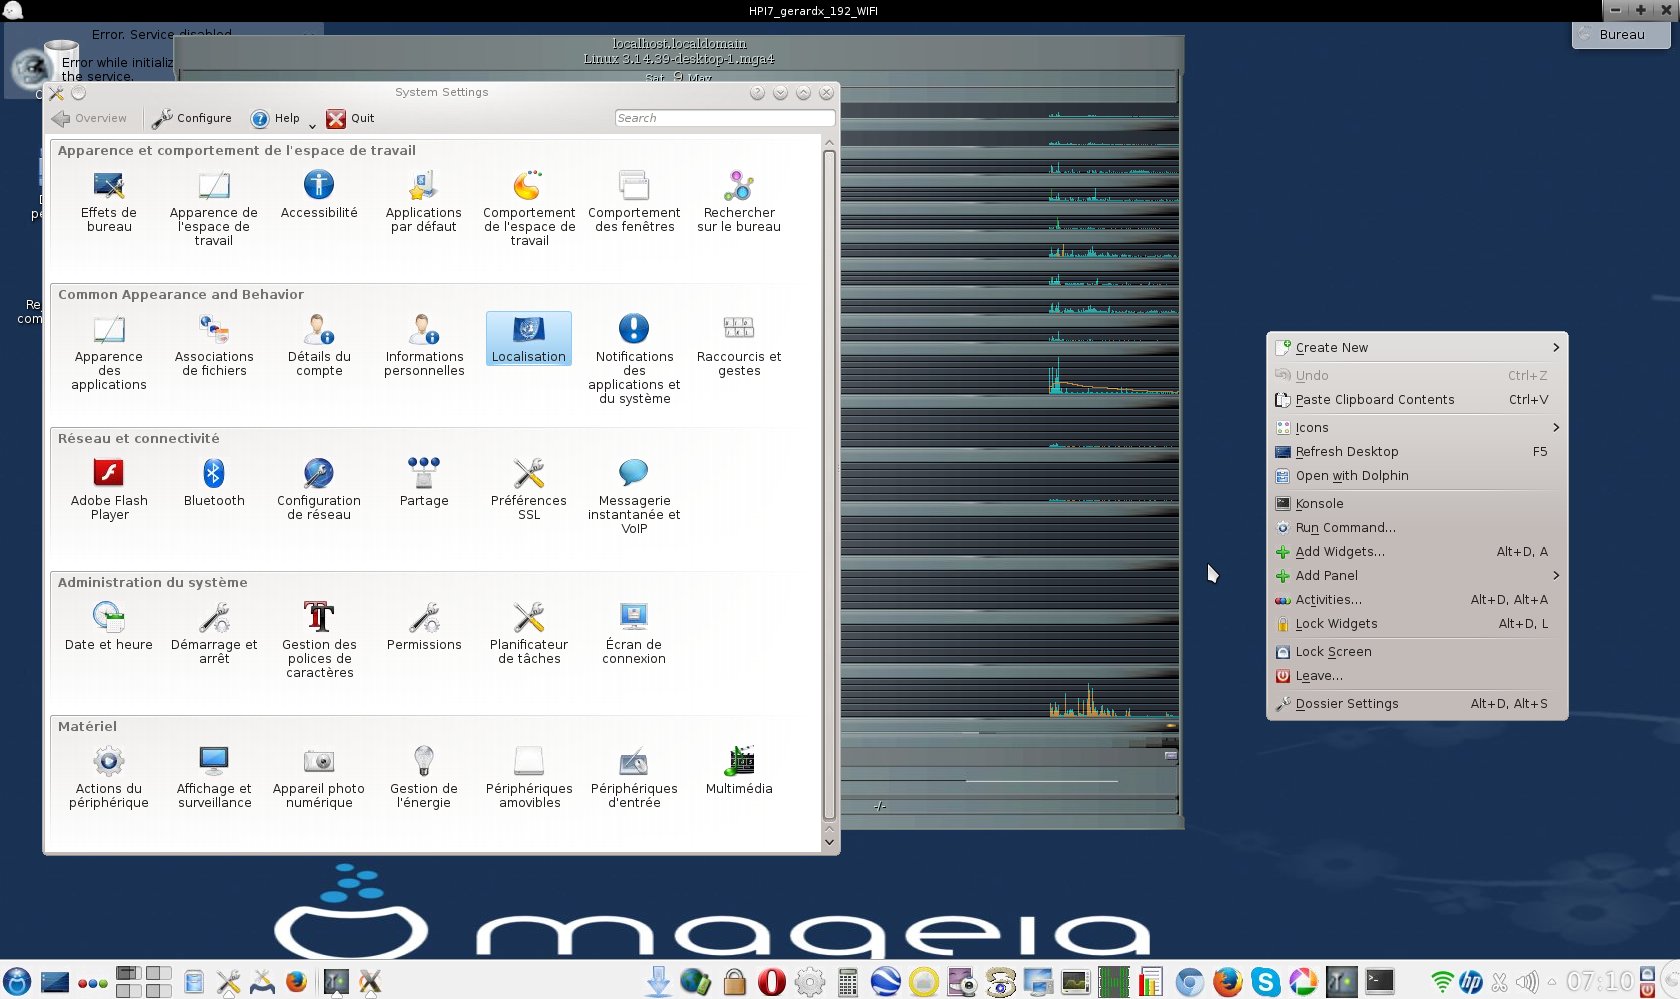The width and height of the screenshot is (1680, 999).
Task: Click the Quit toolbar button
Action: click(x=351, y=118)
